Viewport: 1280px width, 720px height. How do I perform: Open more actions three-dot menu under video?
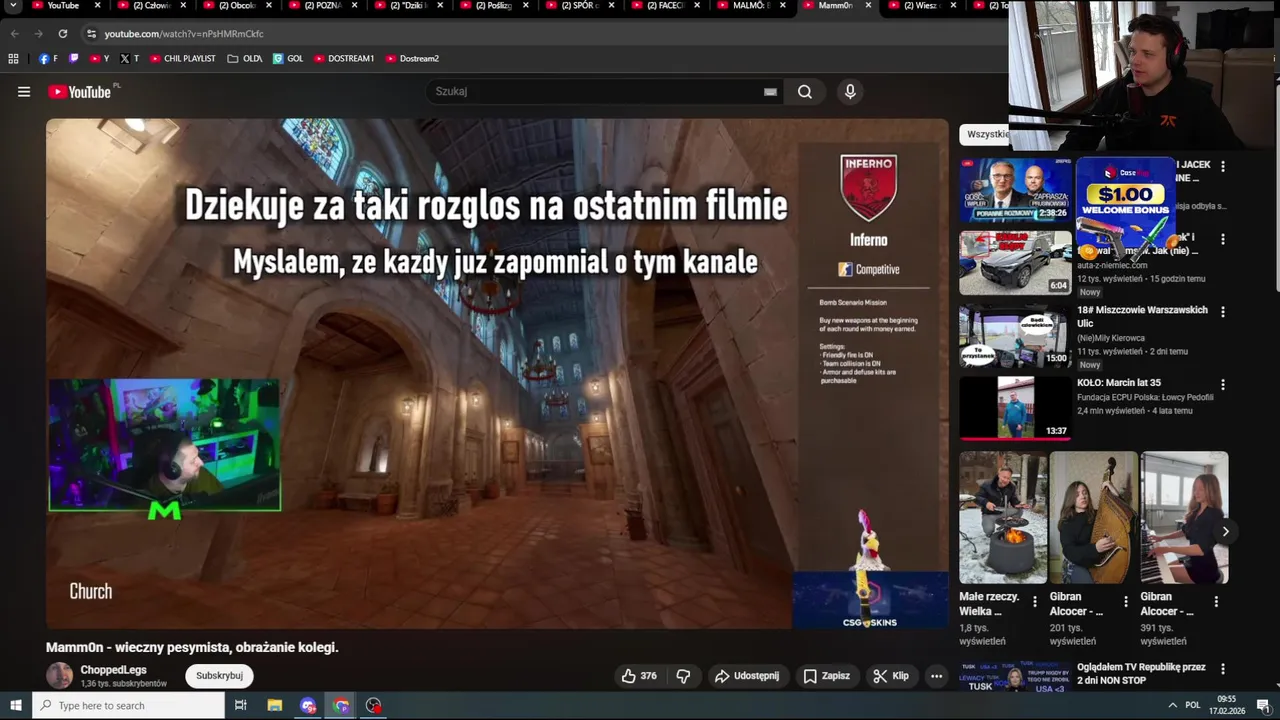tap(937, 676)
